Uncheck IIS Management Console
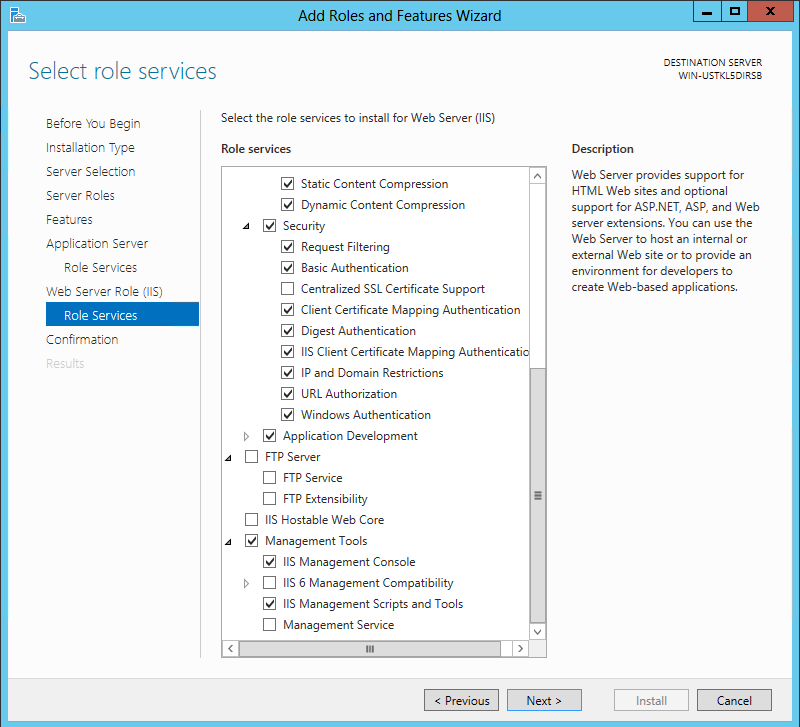Image resolution: width=800 pixels, height=727 pixels. 269,562
